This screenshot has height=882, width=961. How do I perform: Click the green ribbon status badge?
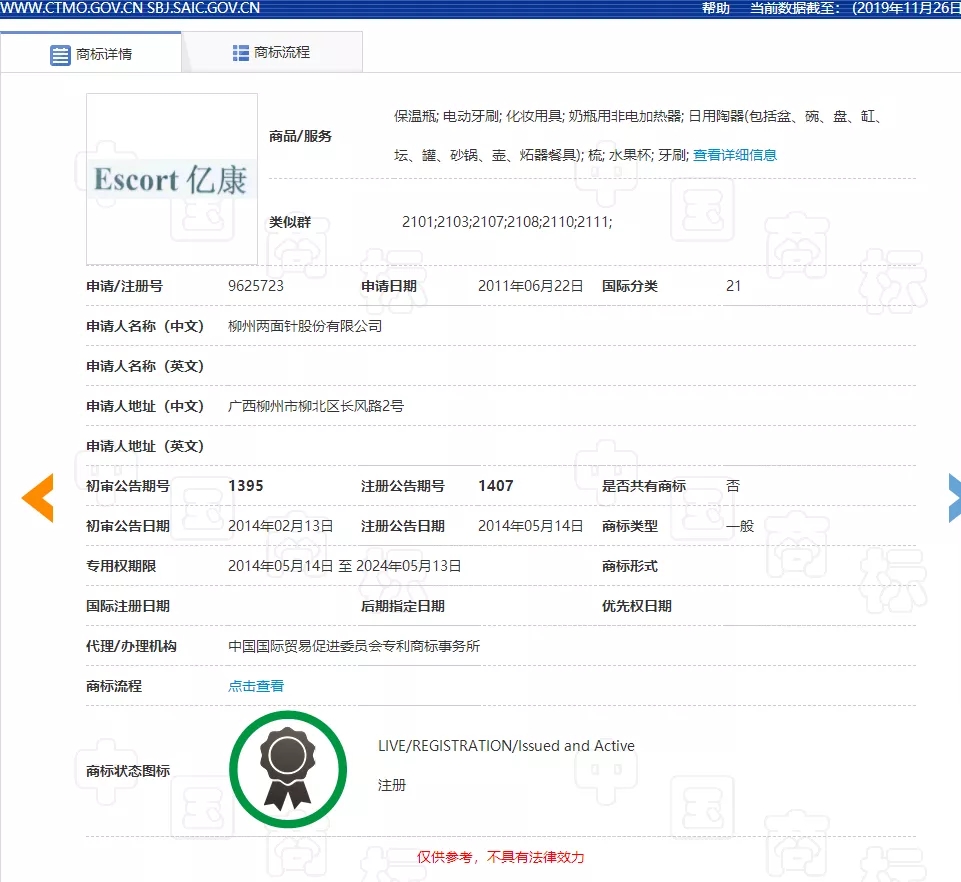coord(288,769)
